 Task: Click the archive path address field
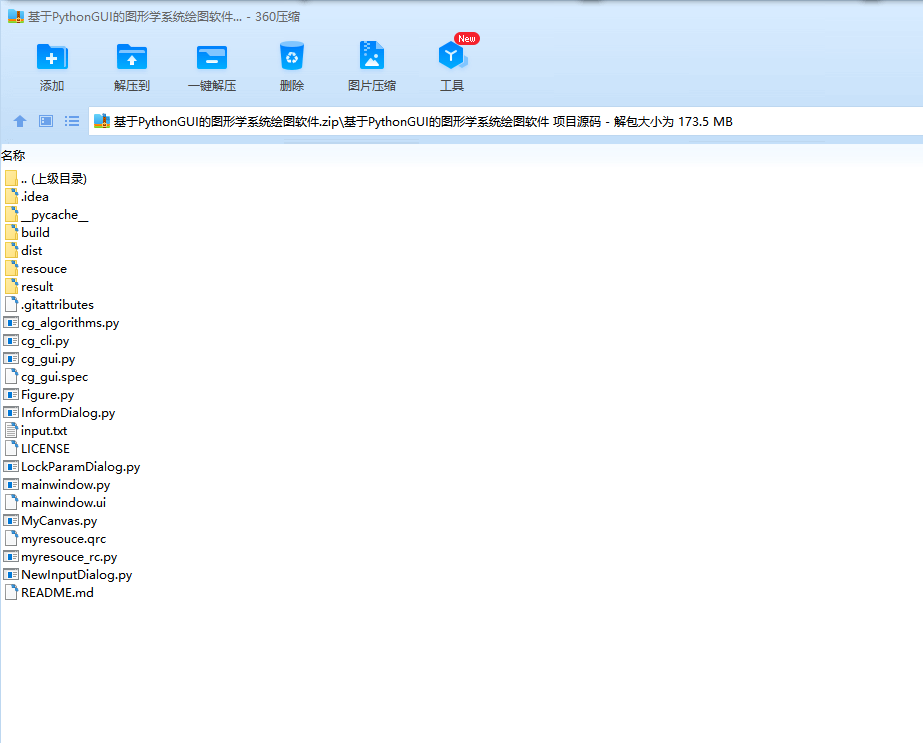[505, 121]
